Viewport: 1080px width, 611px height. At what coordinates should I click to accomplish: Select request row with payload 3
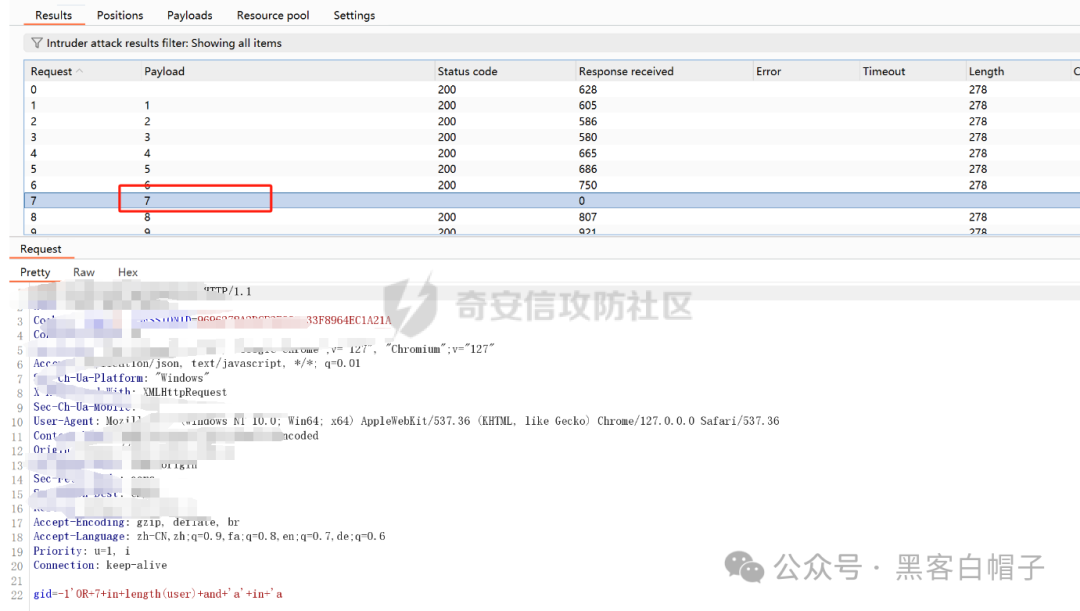click(551, 137)
